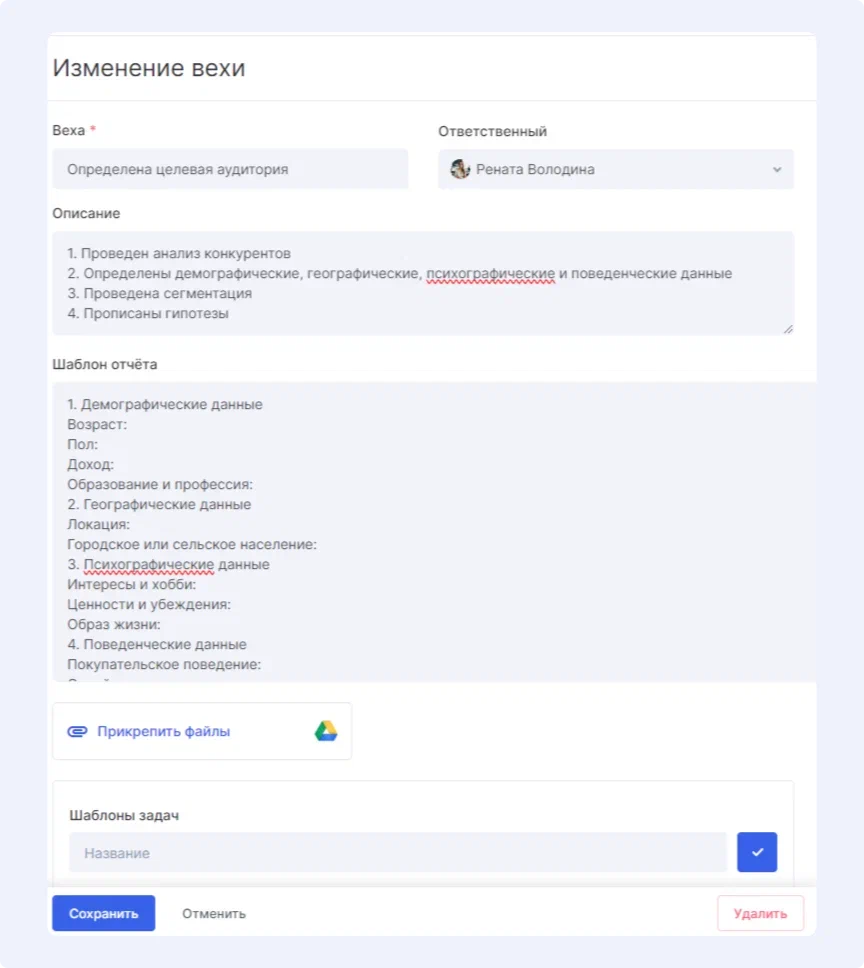
Task: Click inside the Веха milestone name field
Action: click(230, 169)
